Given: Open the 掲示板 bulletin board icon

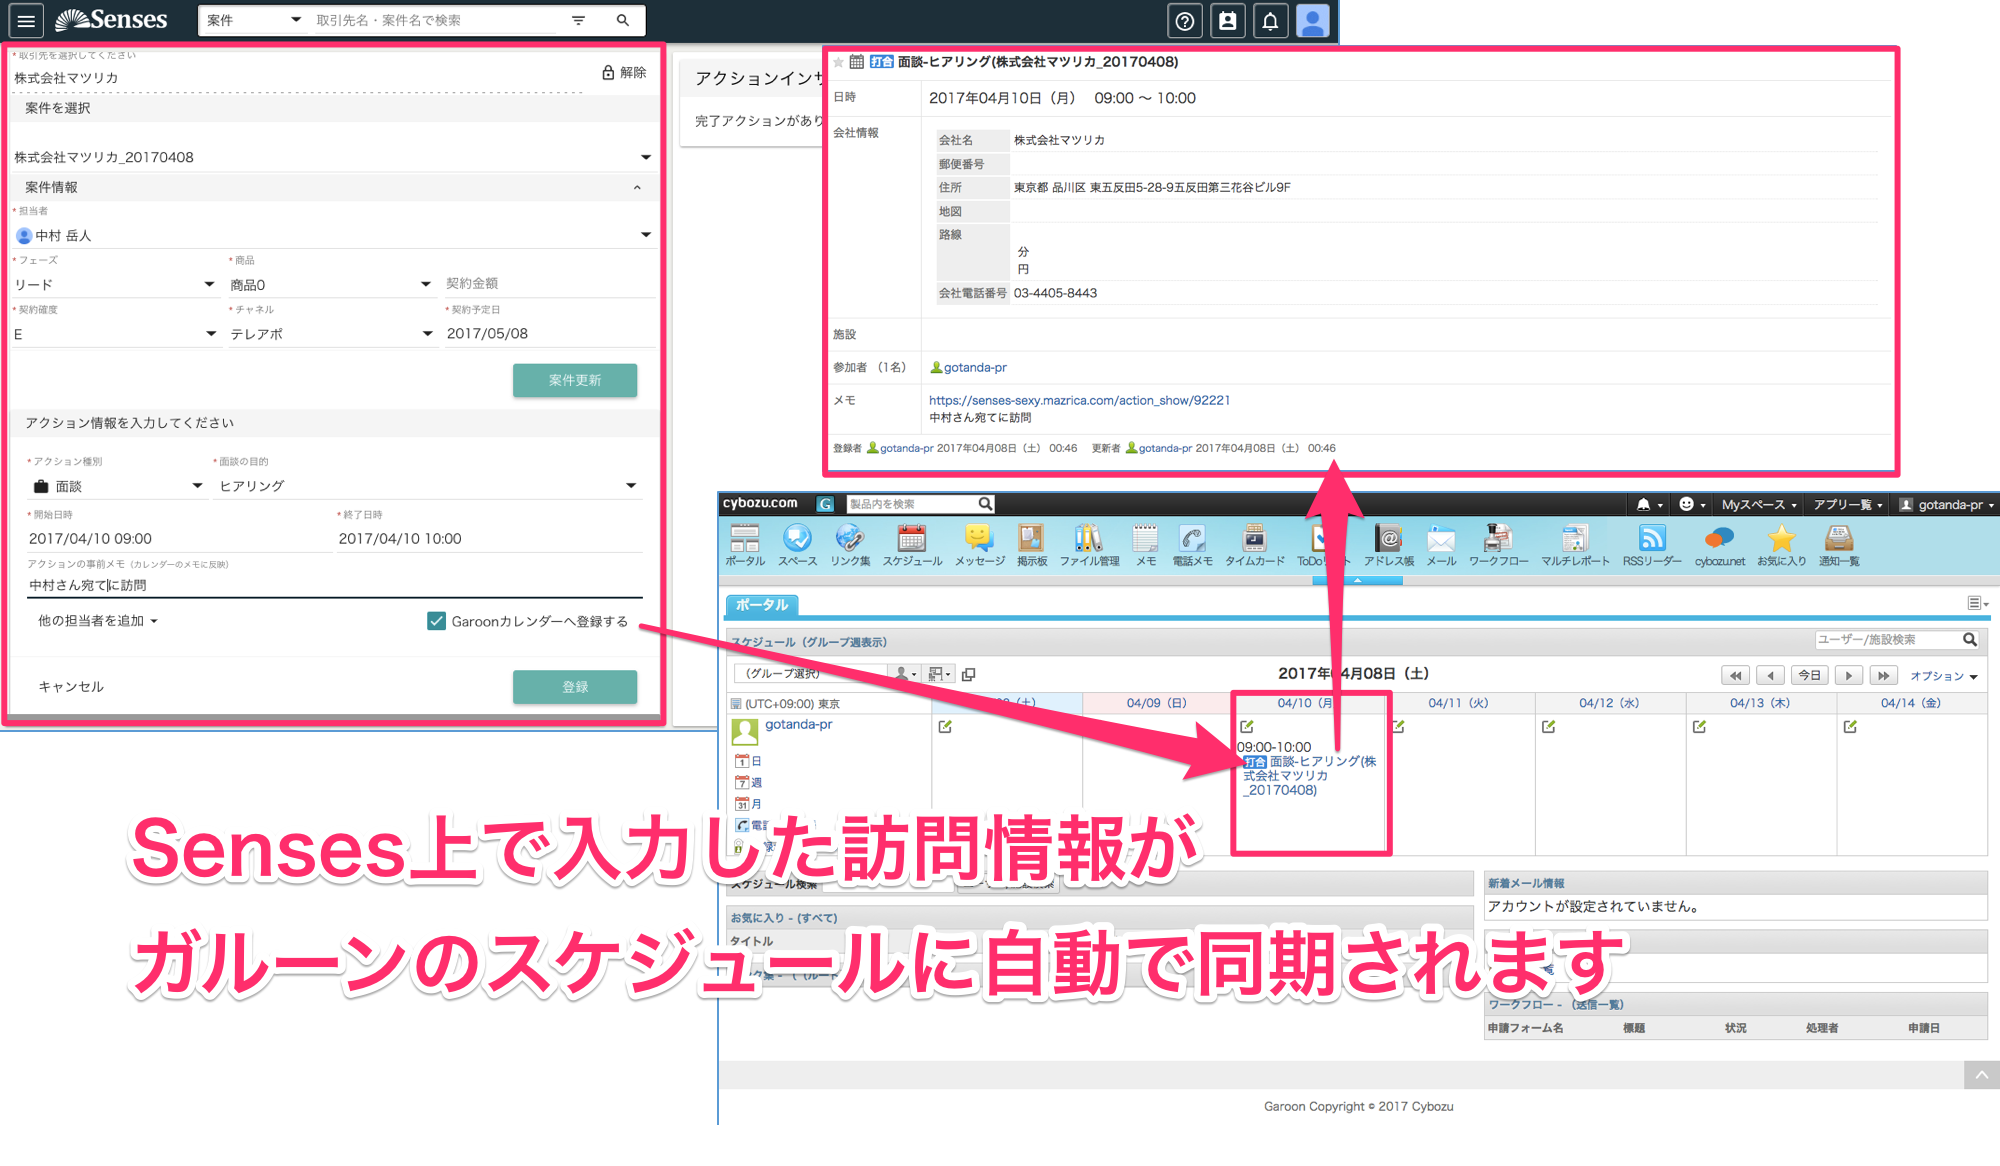Looking at the screenshot, I should pos(1032,546).
